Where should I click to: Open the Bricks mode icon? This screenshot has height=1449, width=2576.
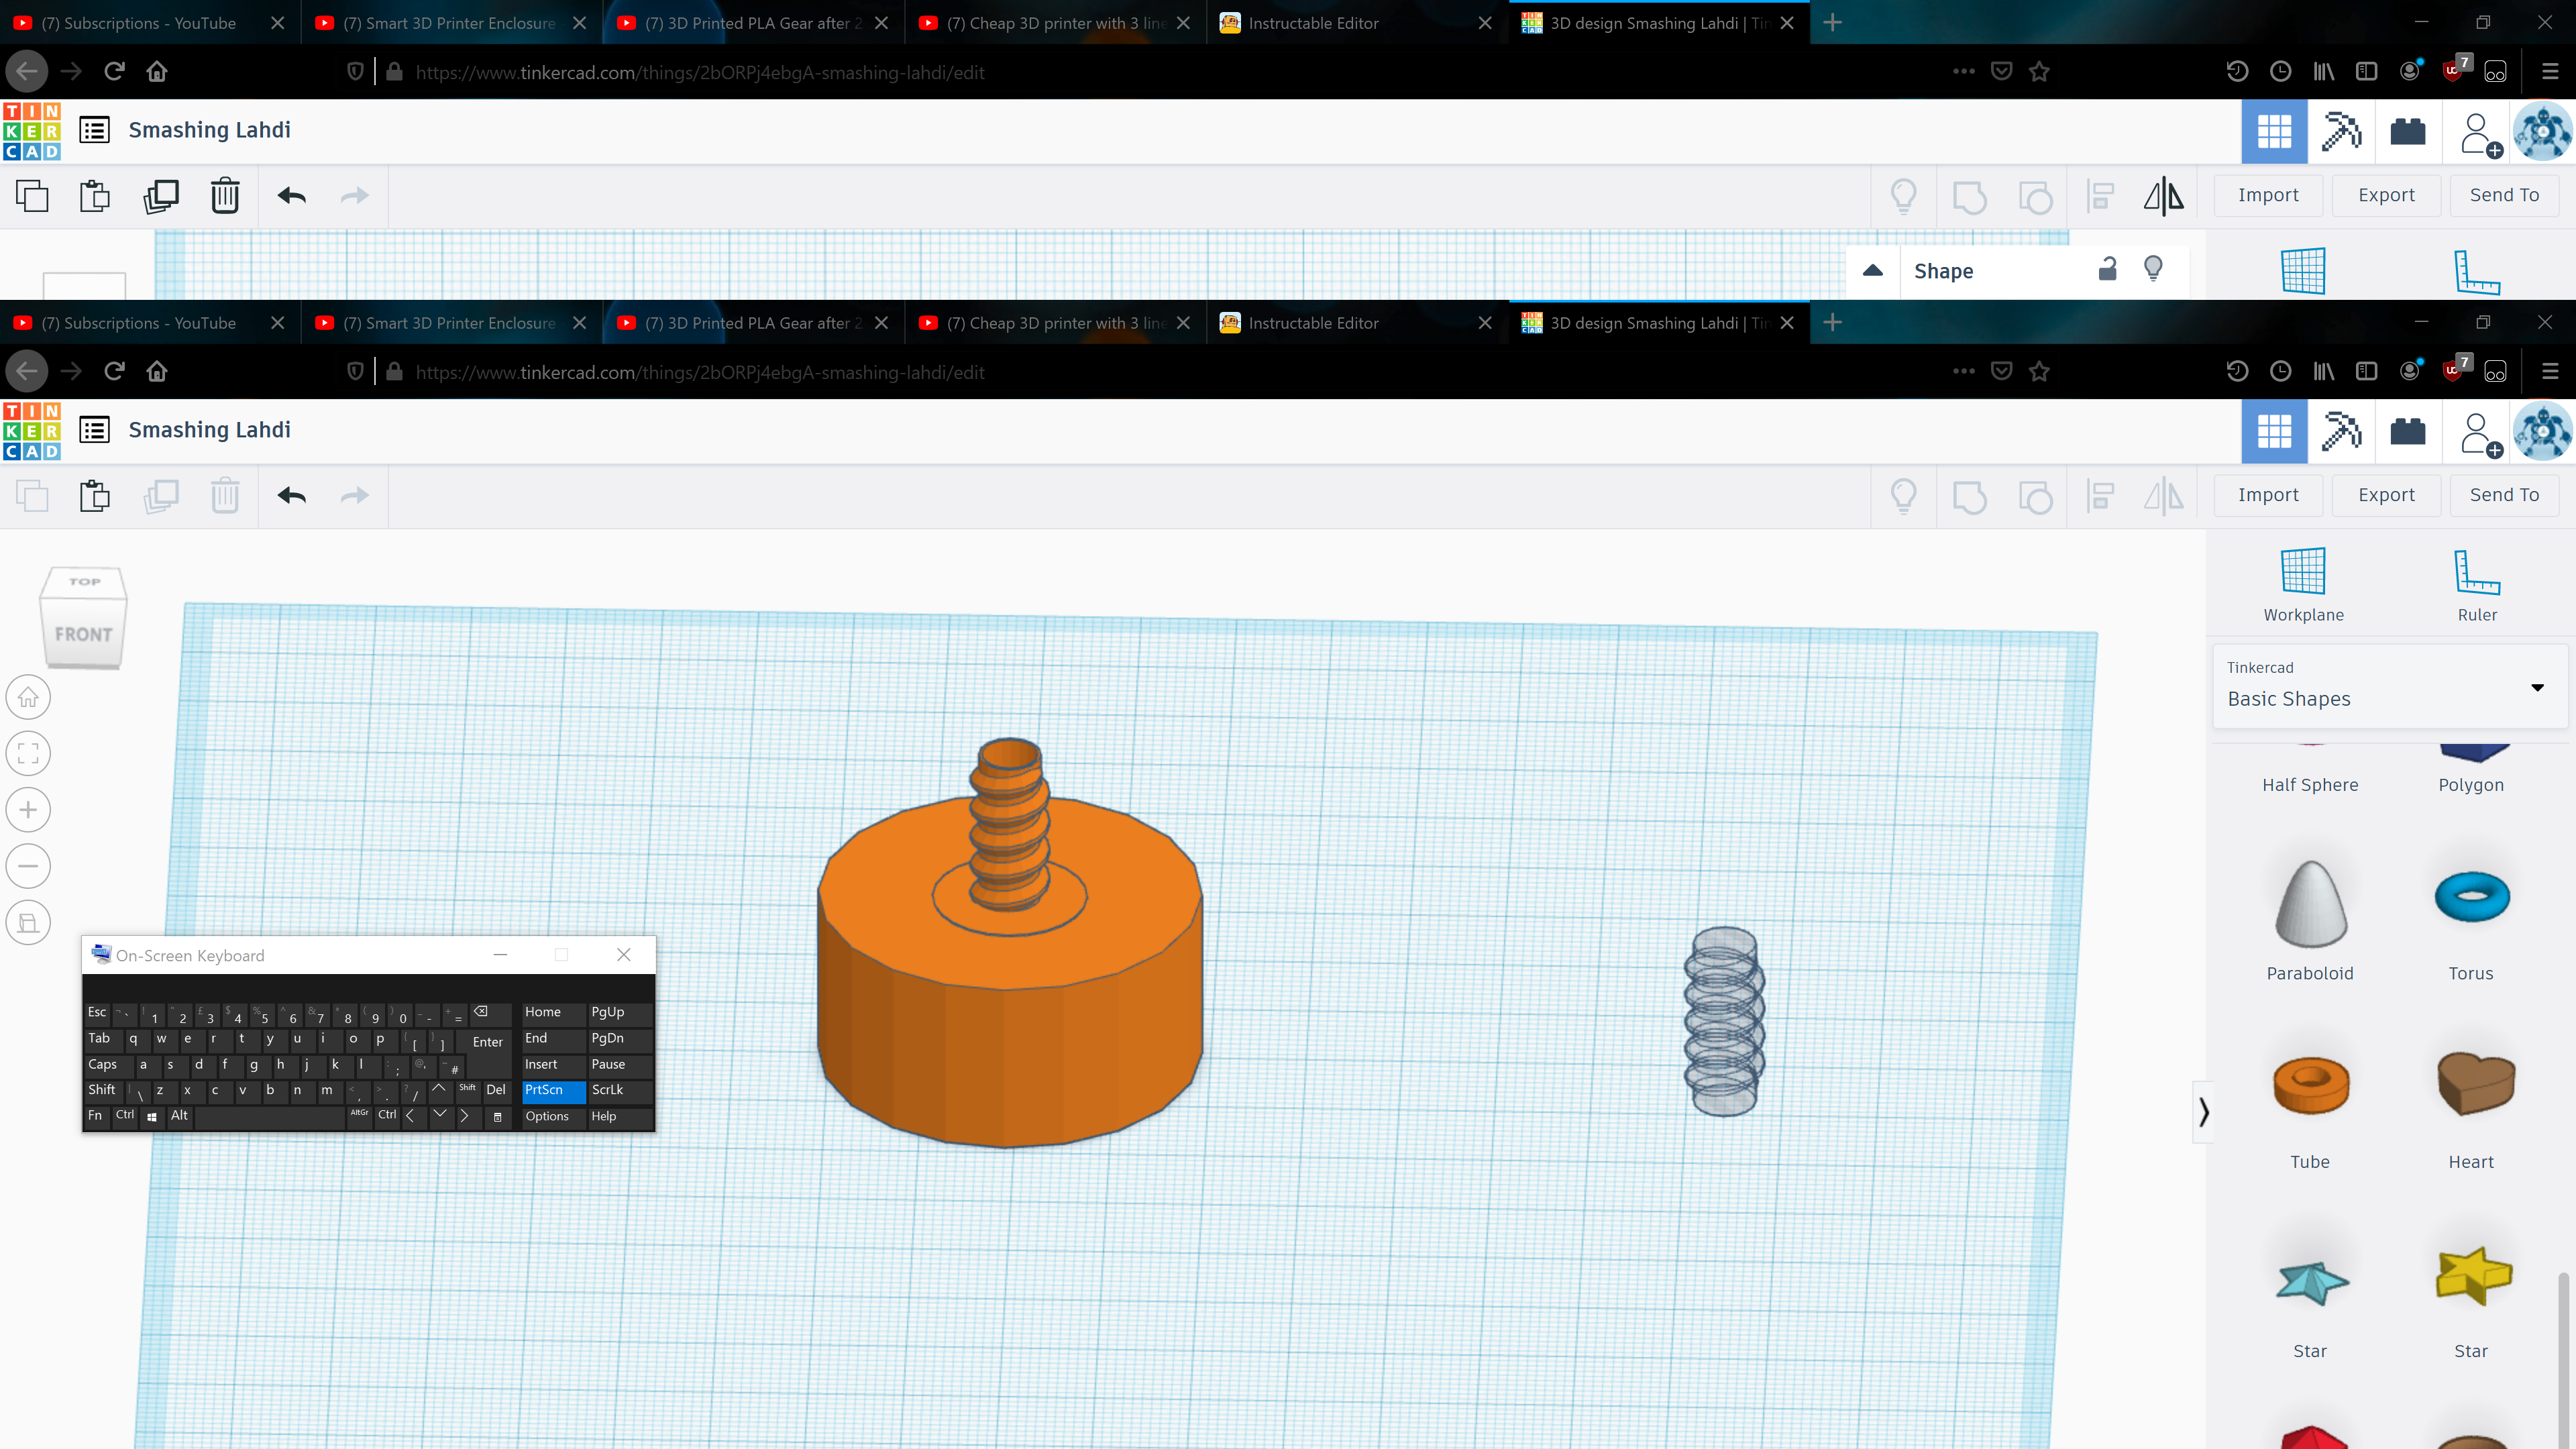[2407, 432]
